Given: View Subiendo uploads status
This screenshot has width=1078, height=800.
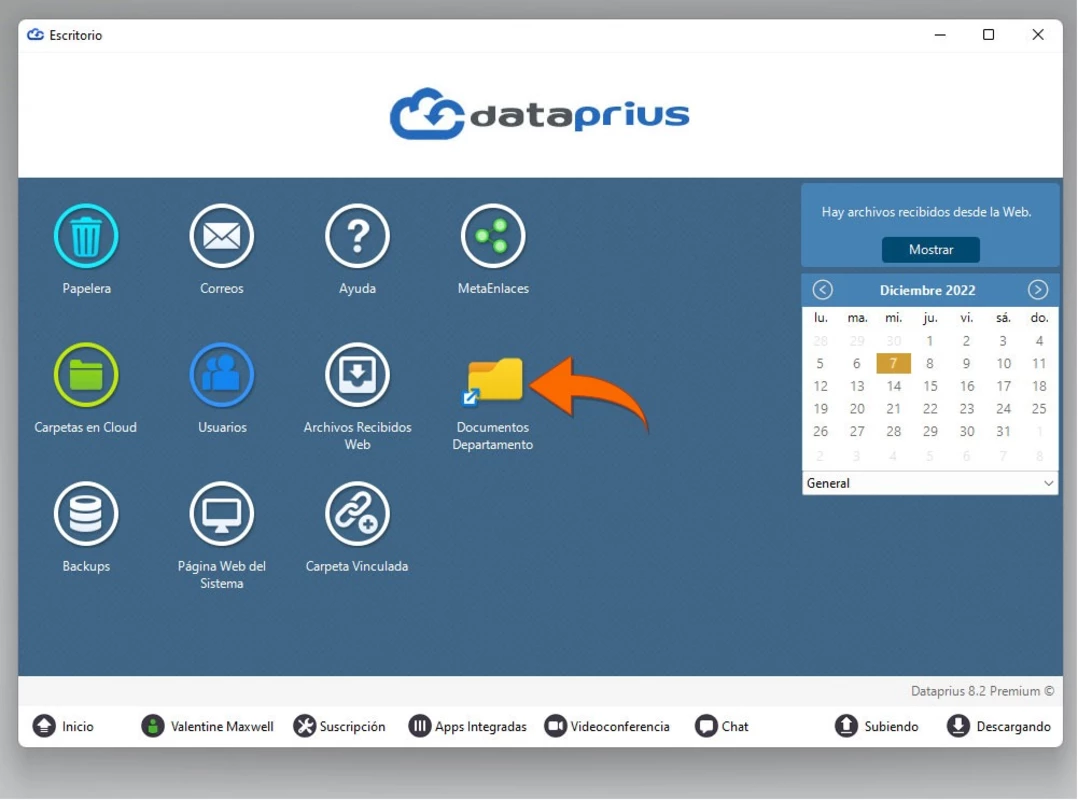Looking at the screenshot, I should coord(877,726).
